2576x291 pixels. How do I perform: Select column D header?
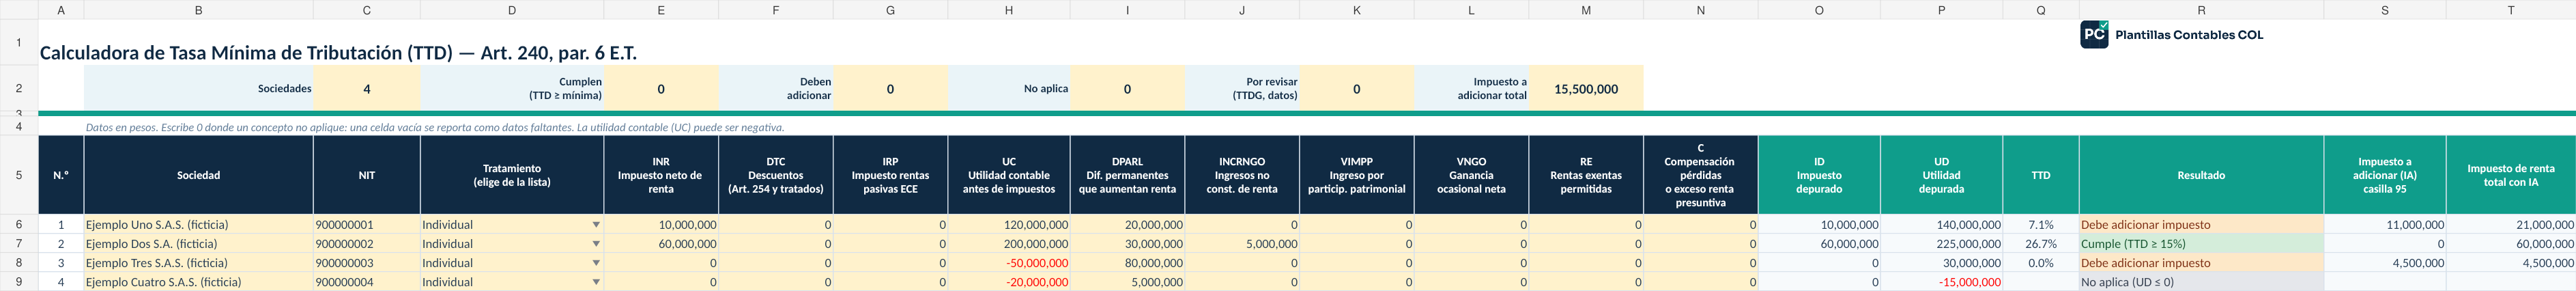(512, 10)
